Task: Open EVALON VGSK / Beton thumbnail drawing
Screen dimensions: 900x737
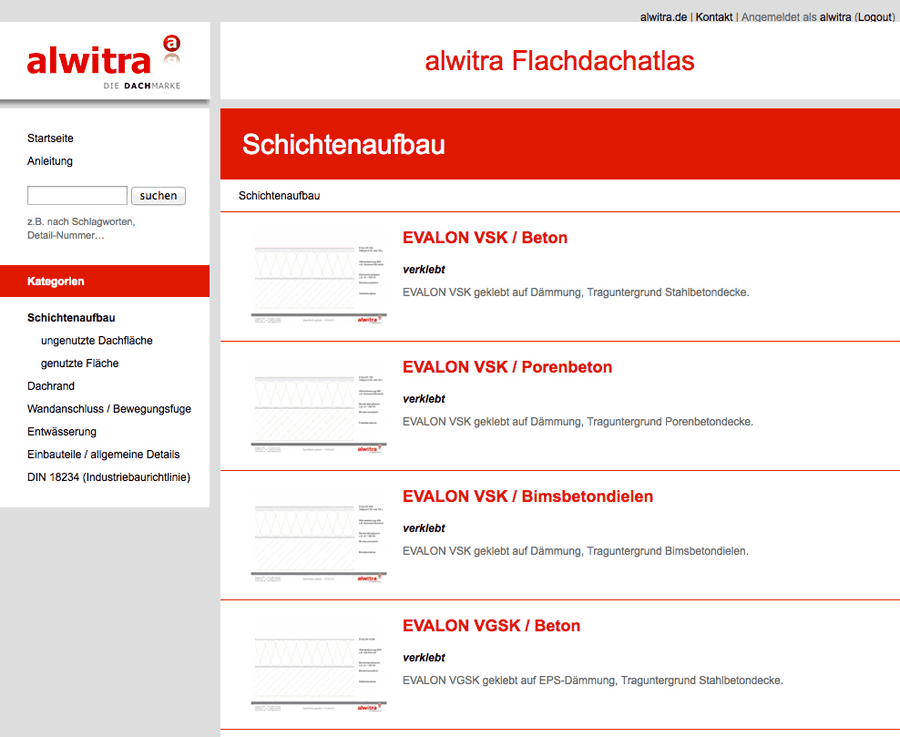Action: click(x=319, y=666)
